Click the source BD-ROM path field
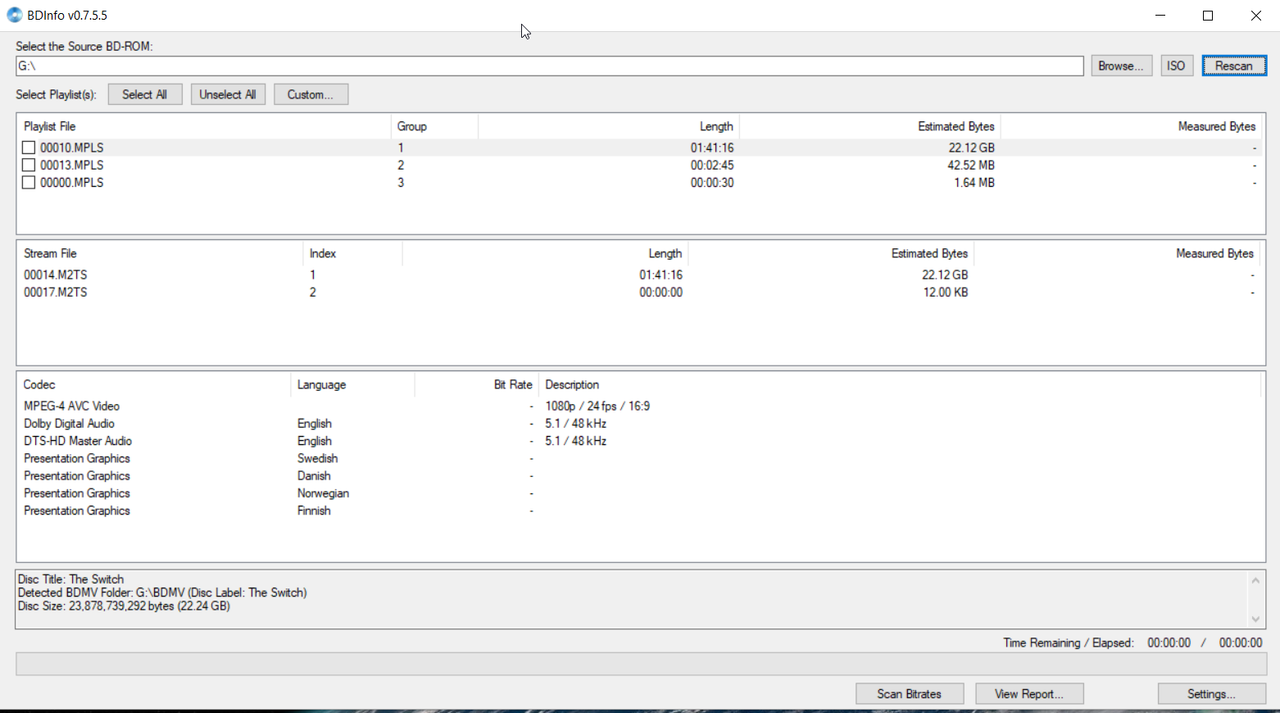Screen dimensions: 1280x713 549,66
